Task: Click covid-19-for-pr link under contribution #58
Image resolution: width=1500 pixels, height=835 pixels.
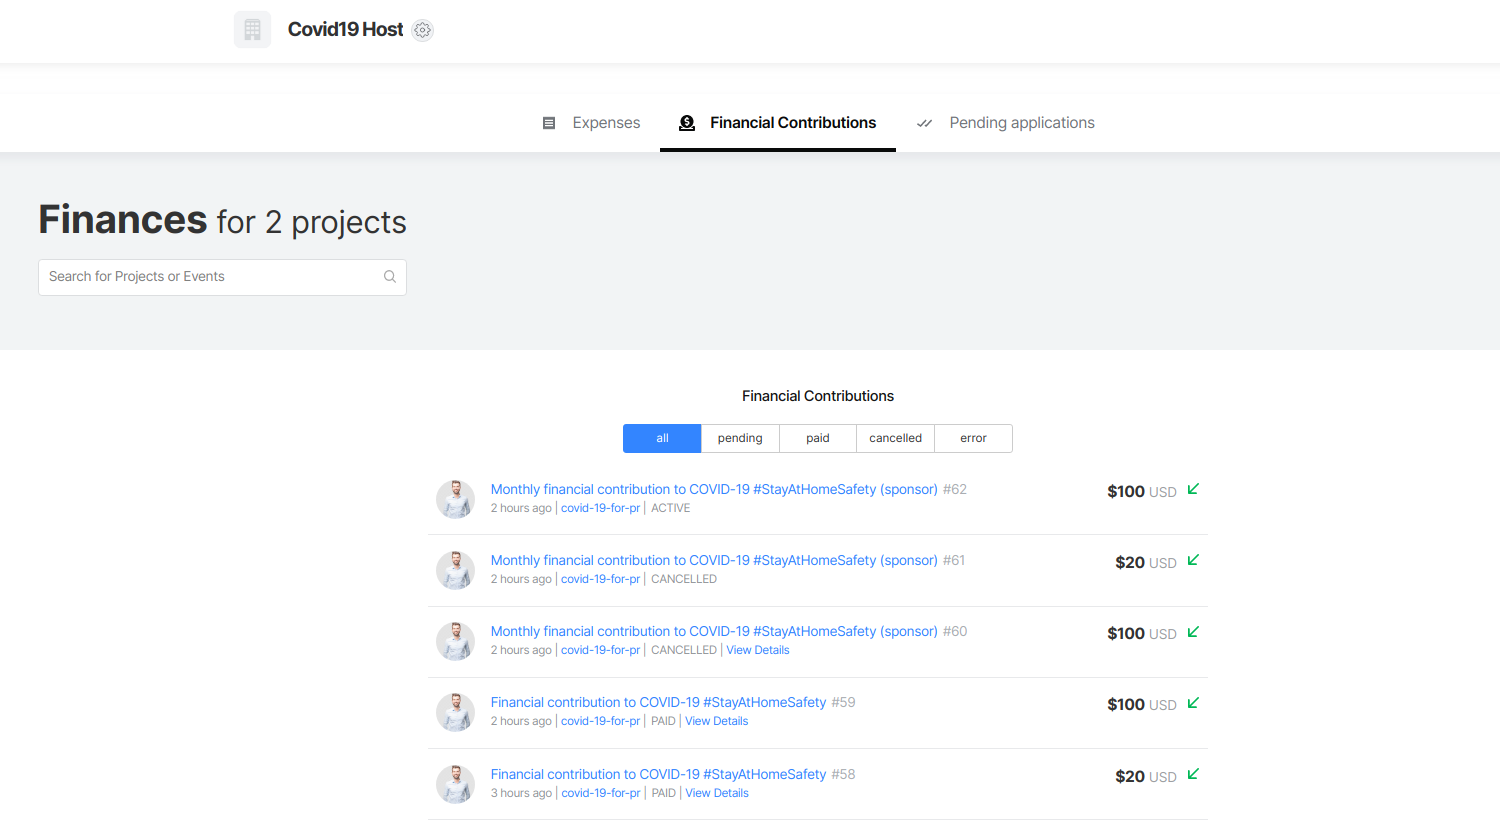Action: (601, 793)
